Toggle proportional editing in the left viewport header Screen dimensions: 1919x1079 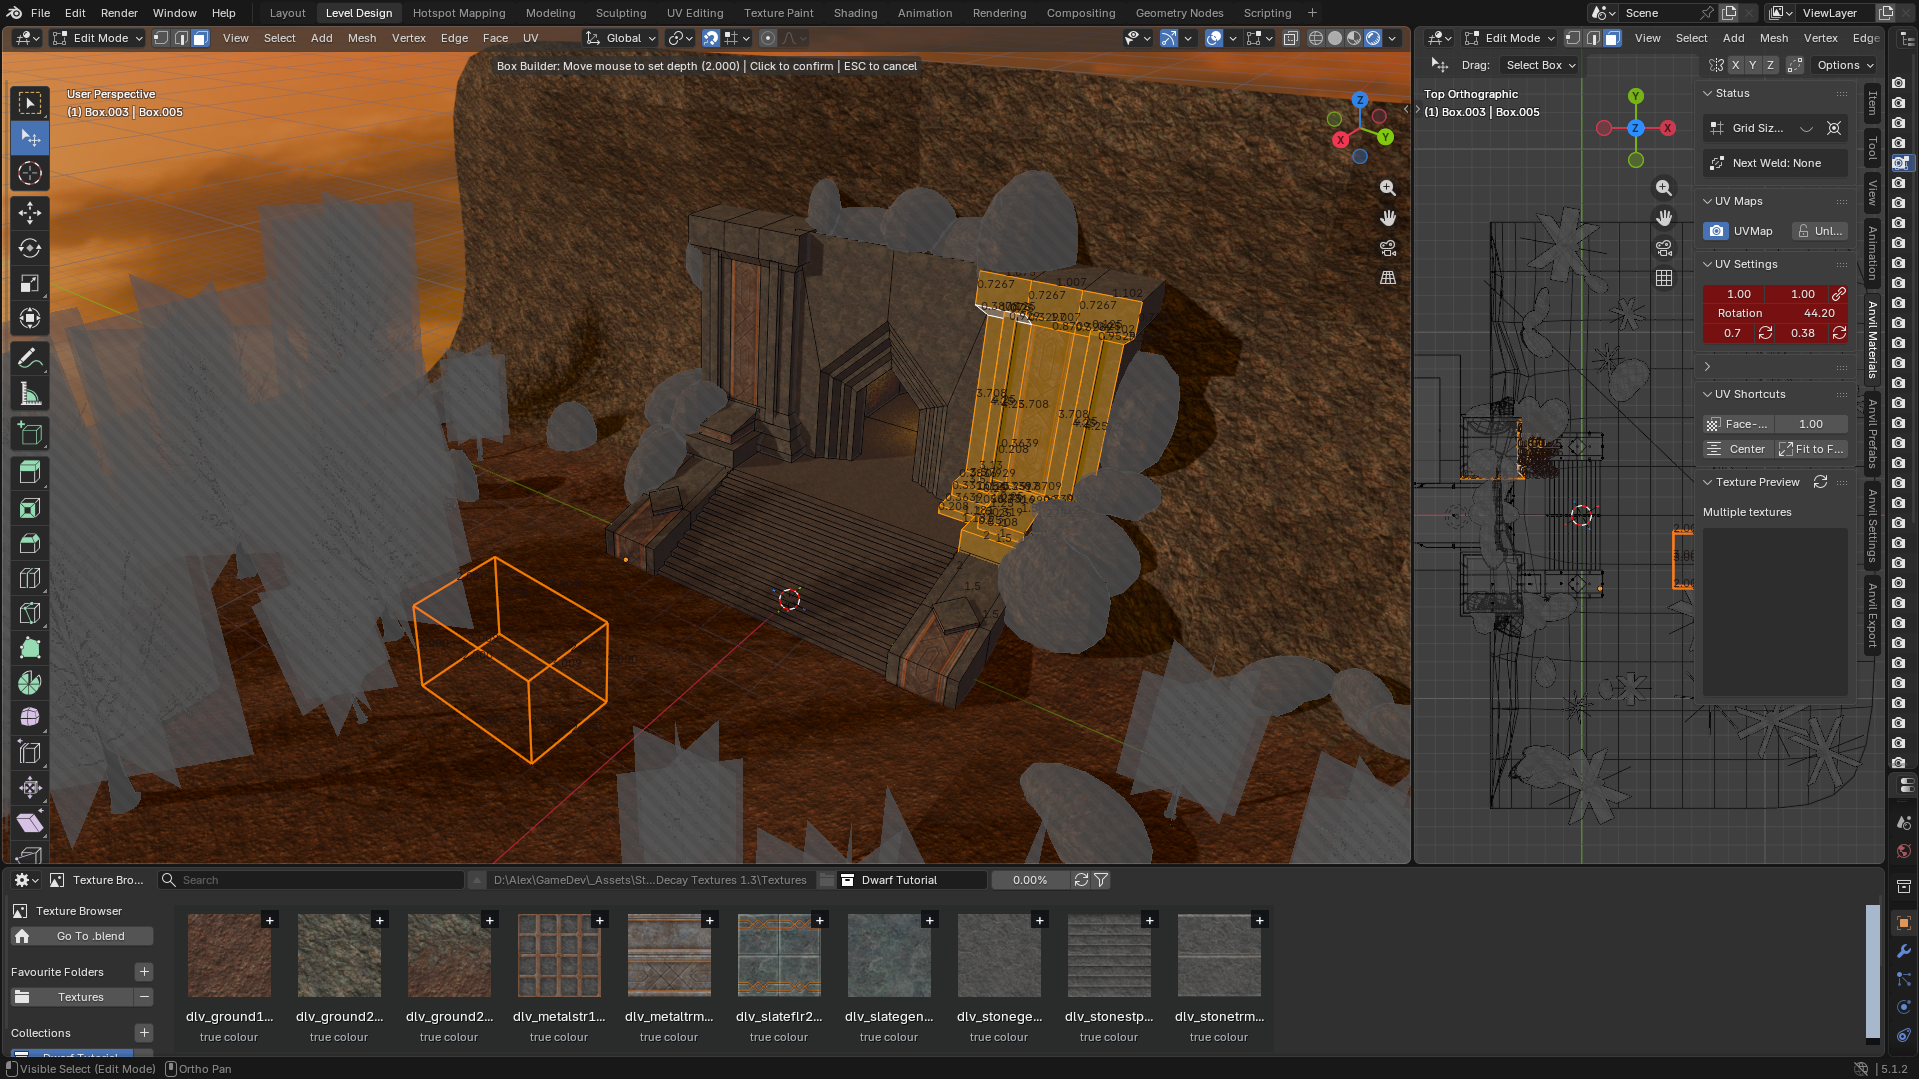click(768, 38)
